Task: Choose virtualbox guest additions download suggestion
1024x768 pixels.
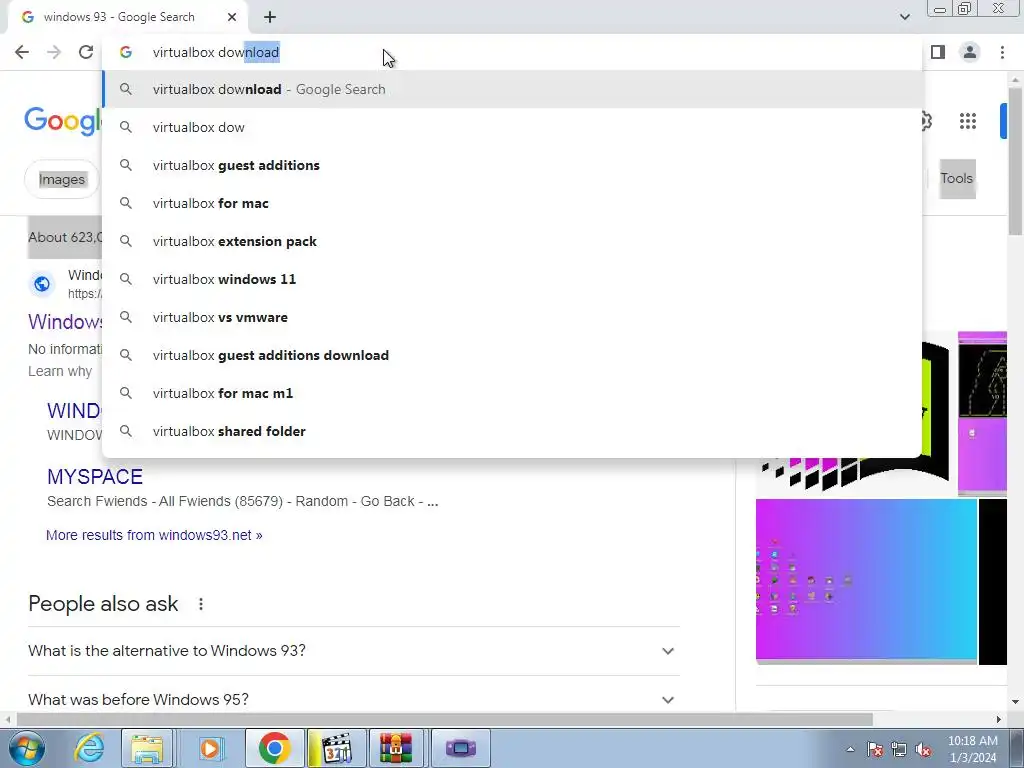Action: (513, 355)
